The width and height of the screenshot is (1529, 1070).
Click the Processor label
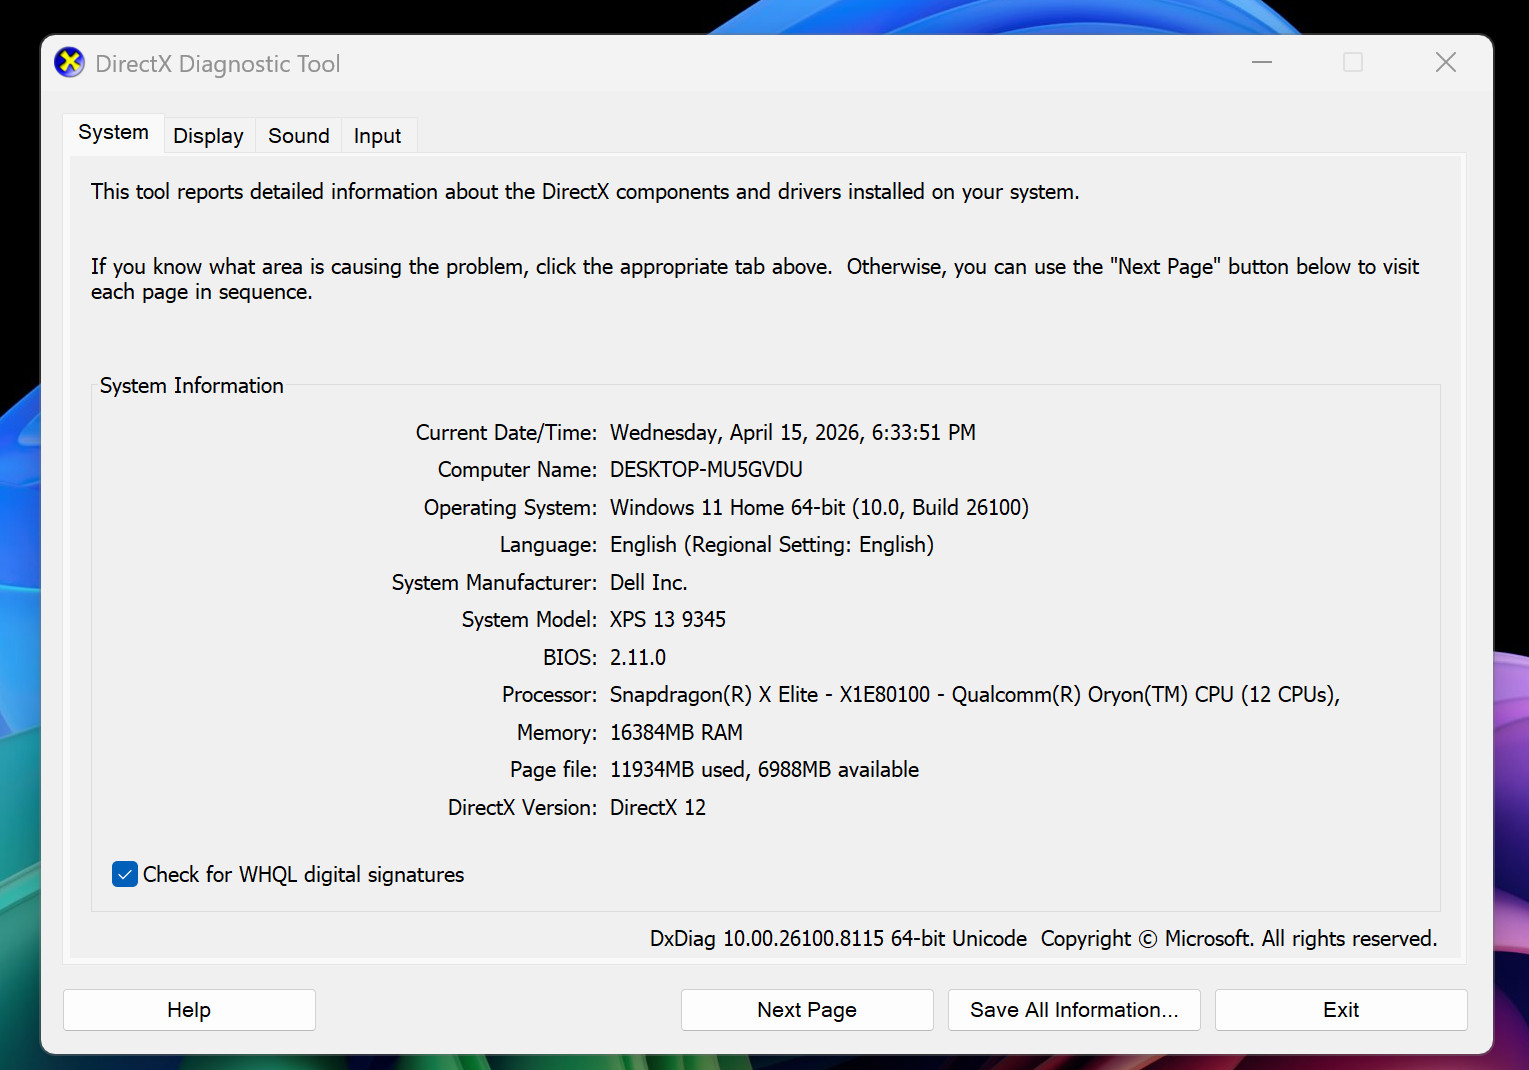tap(549, 694)
